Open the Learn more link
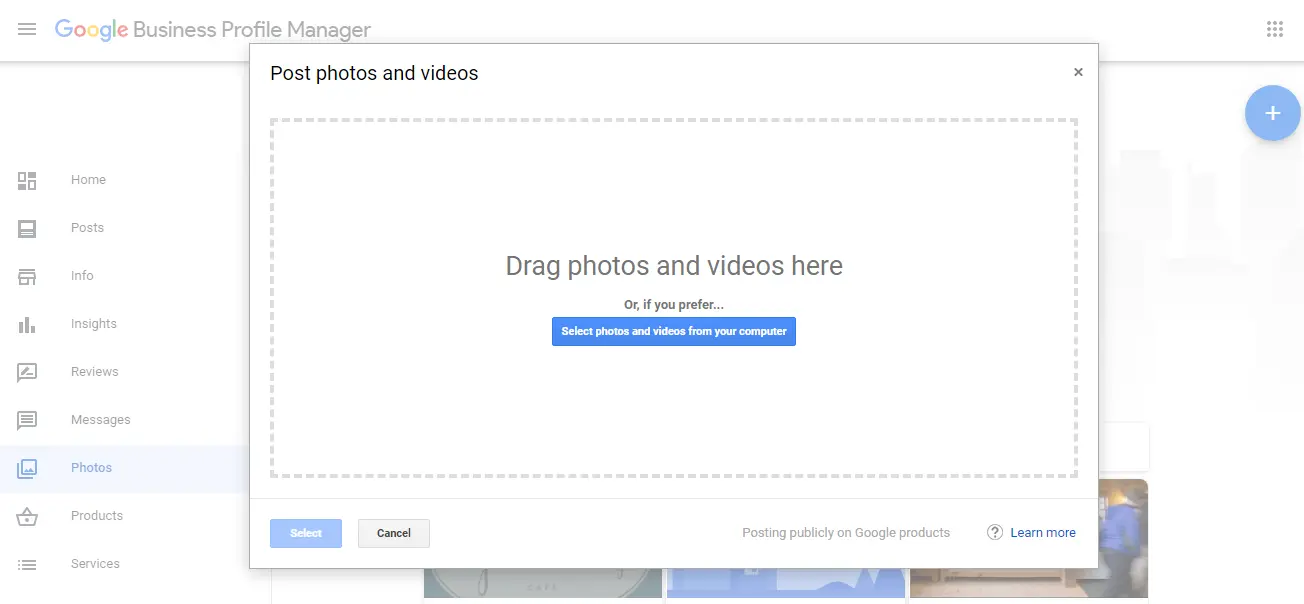1304x604 pixels. coord(1043,532)
